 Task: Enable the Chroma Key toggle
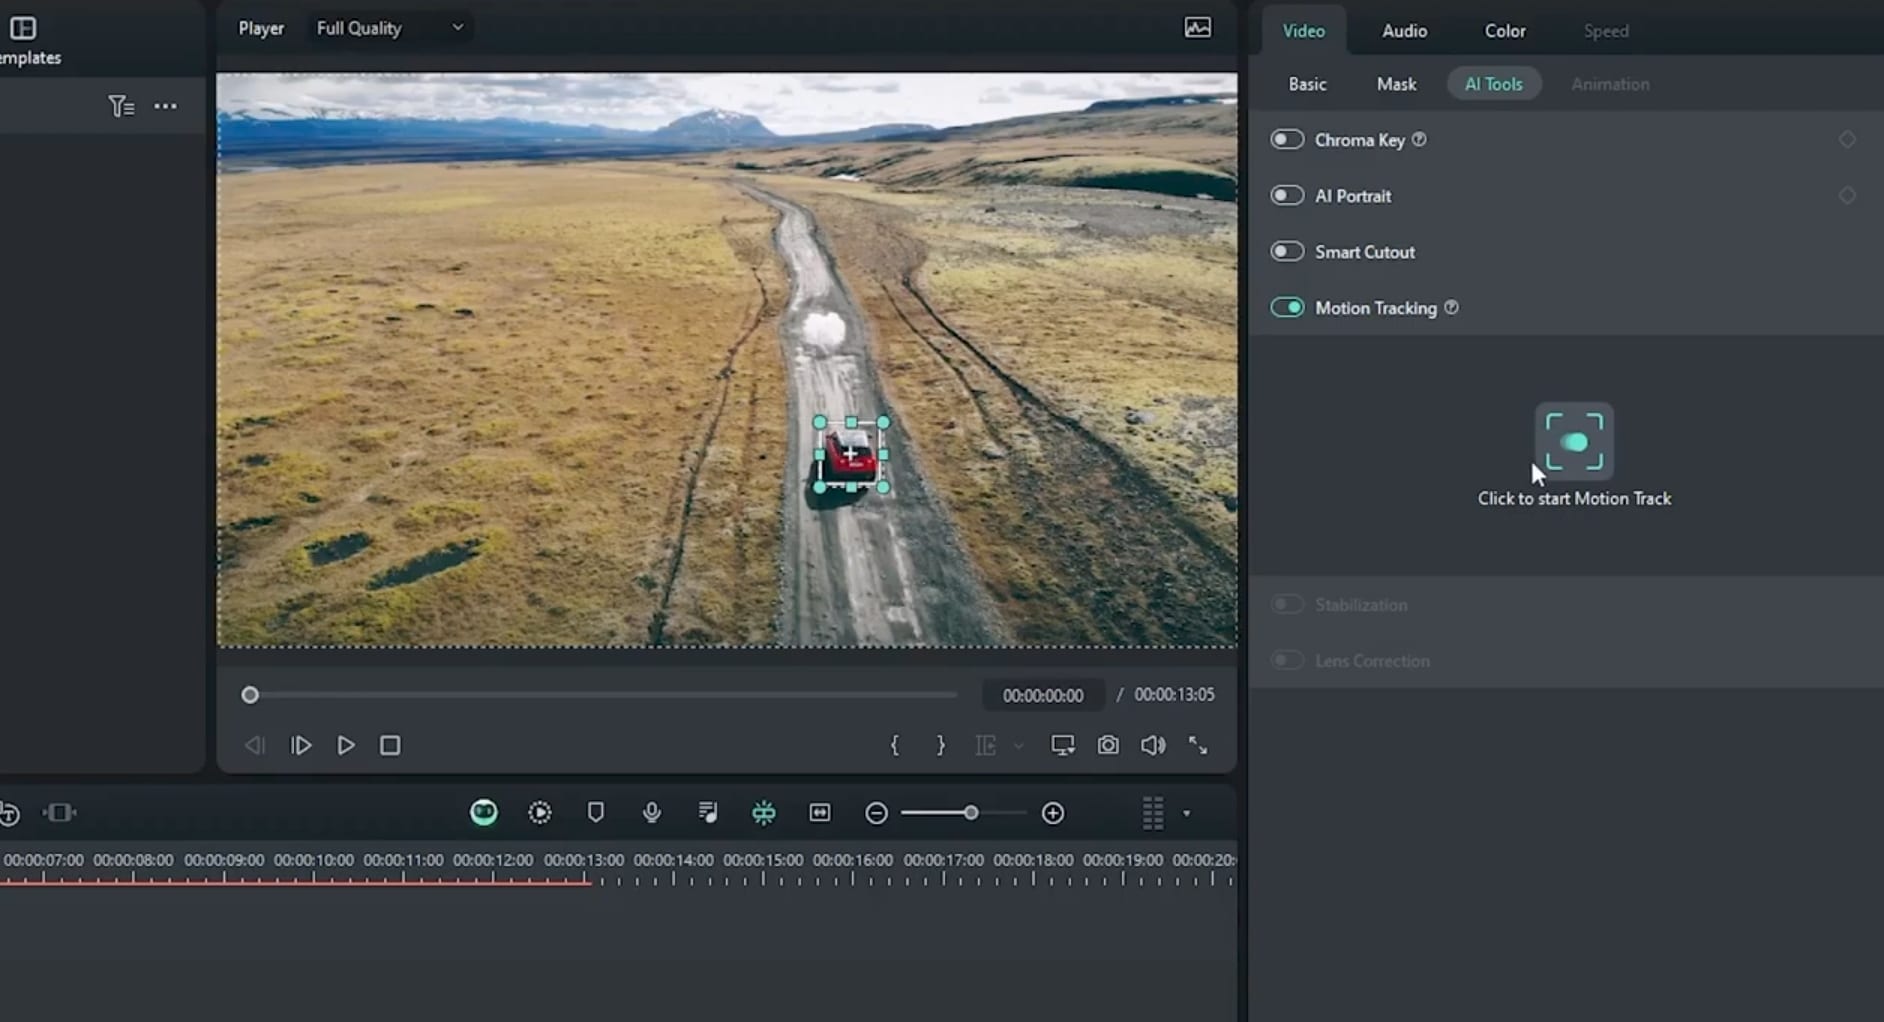pyautogui.click(x=1287, y=140)
